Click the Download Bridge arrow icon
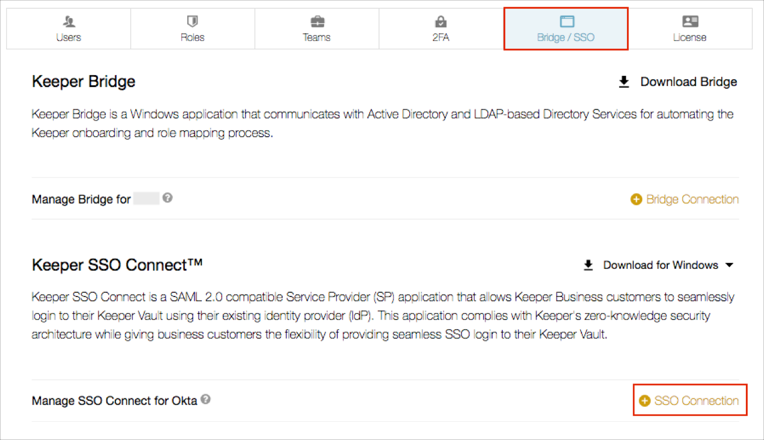This screenshot has height=440, width=764. point(624,82)
